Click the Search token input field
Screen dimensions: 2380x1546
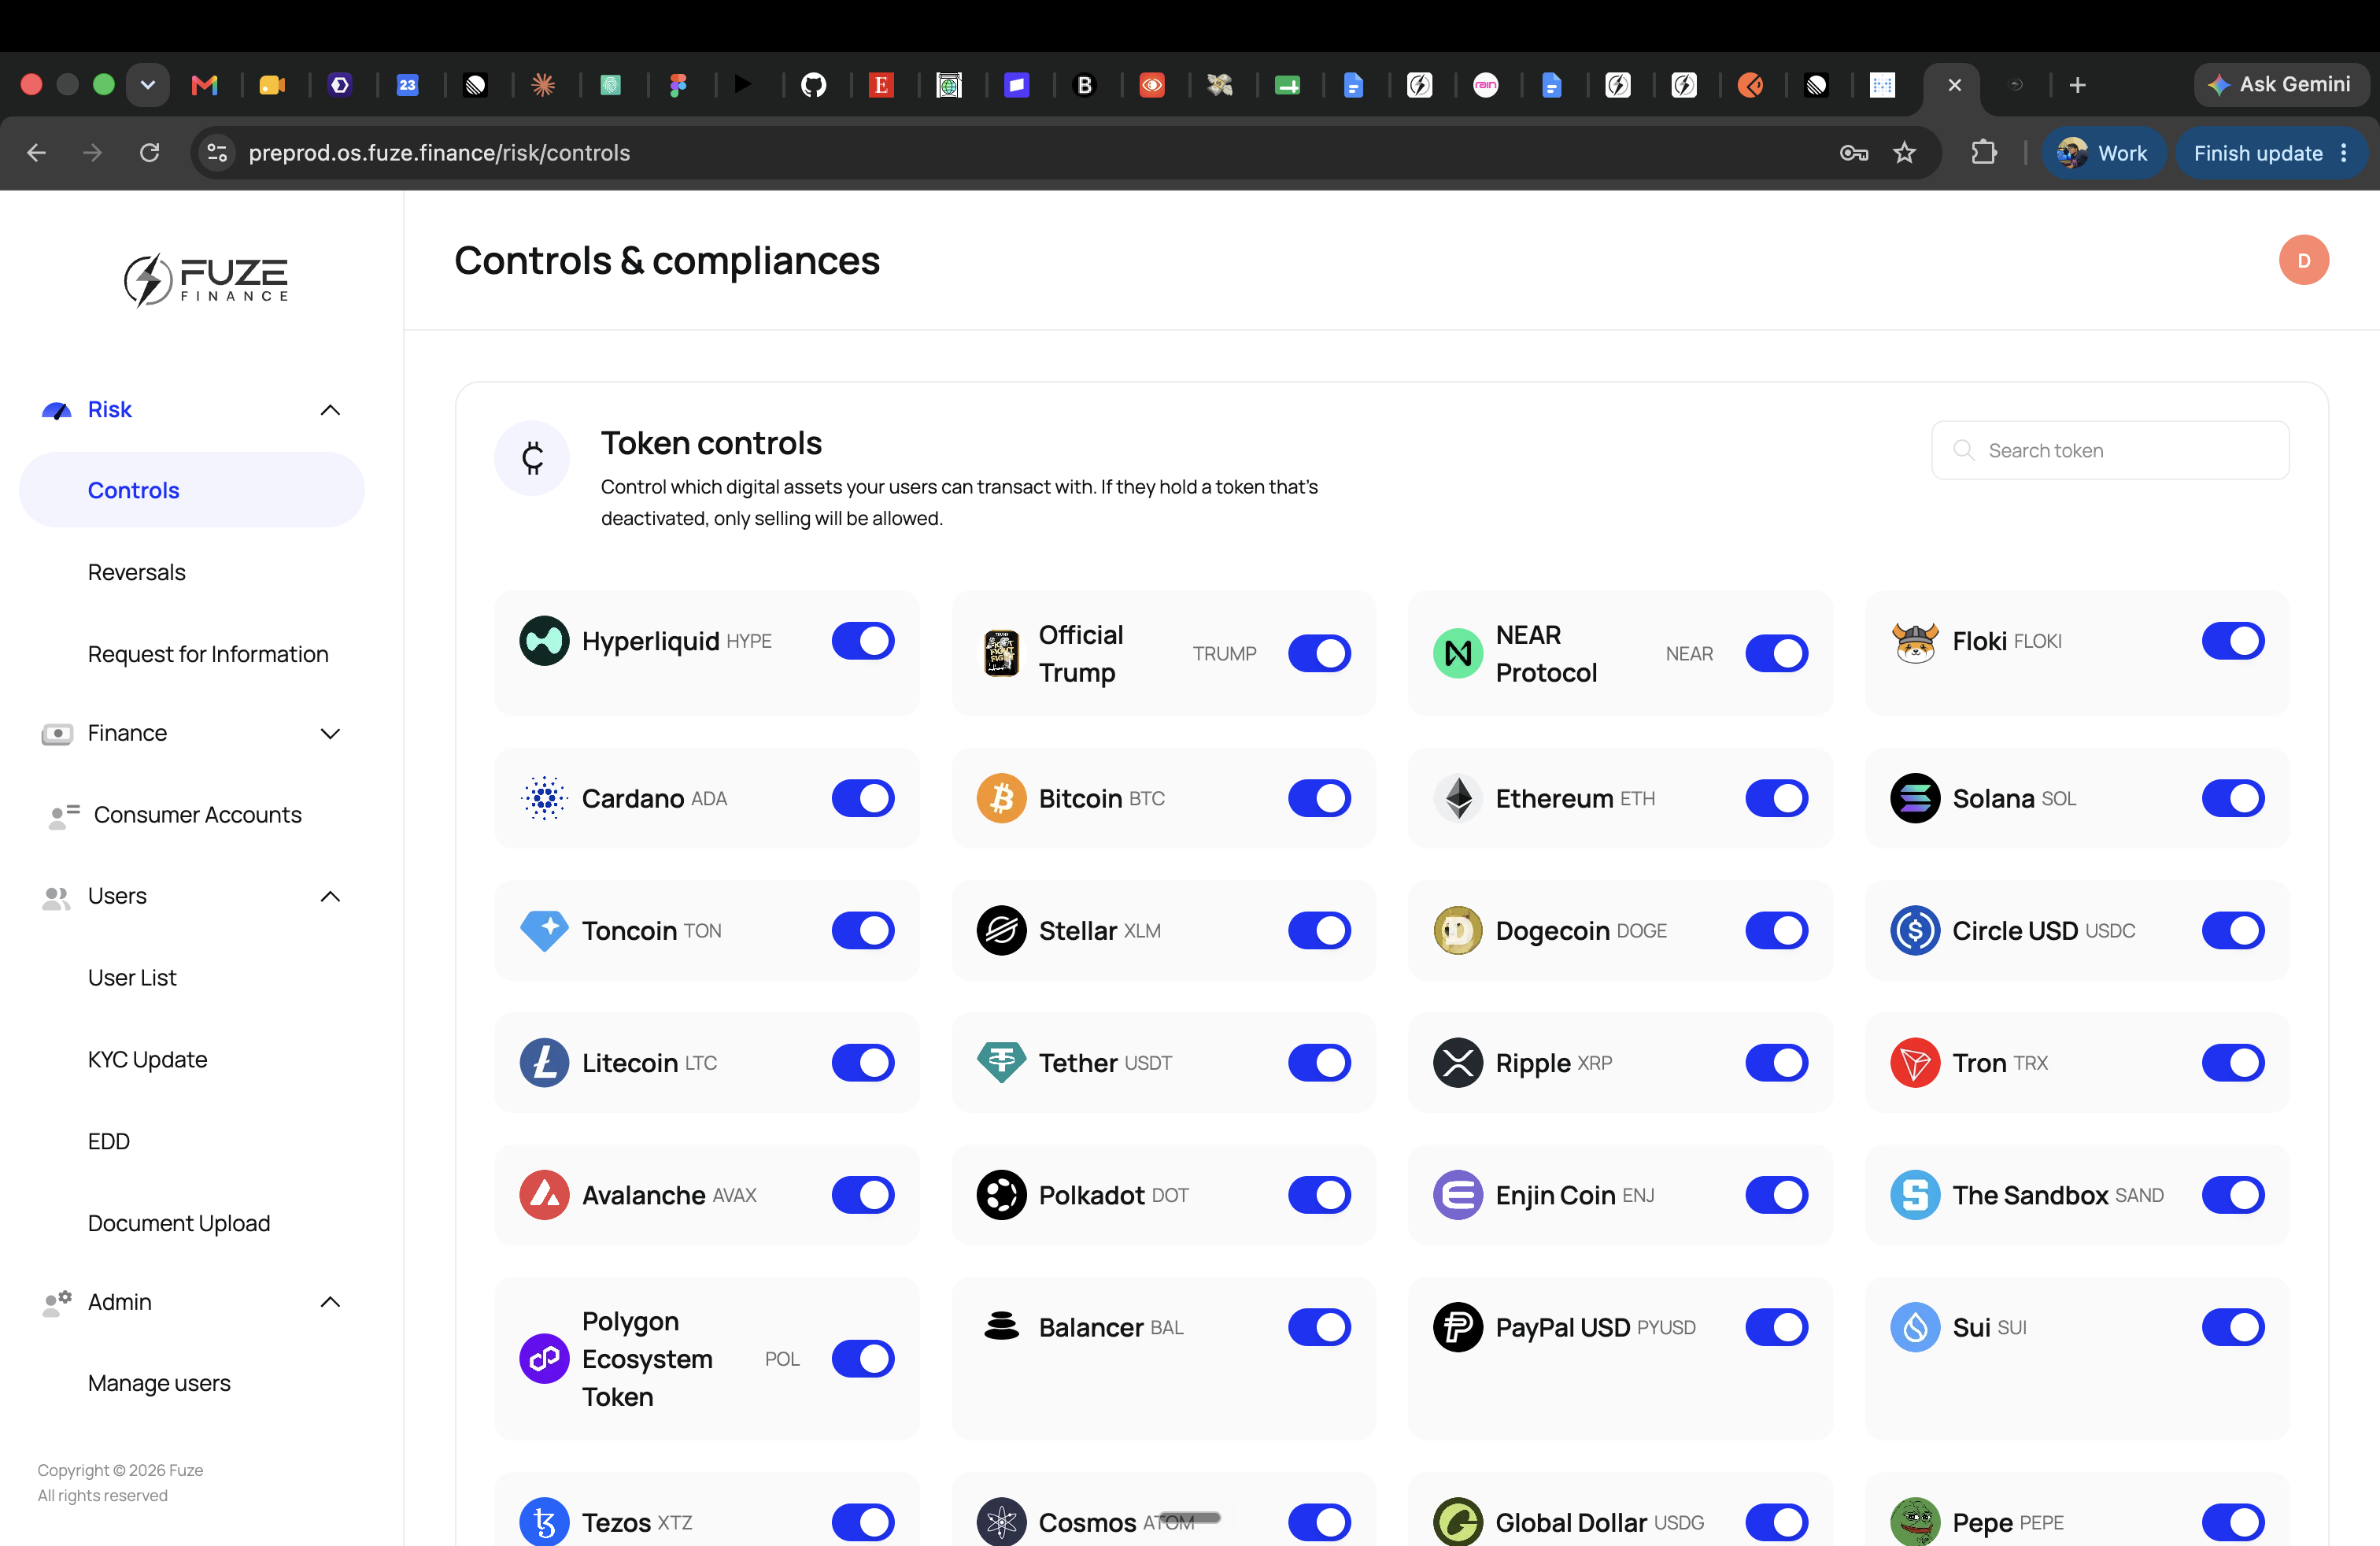2110,450
